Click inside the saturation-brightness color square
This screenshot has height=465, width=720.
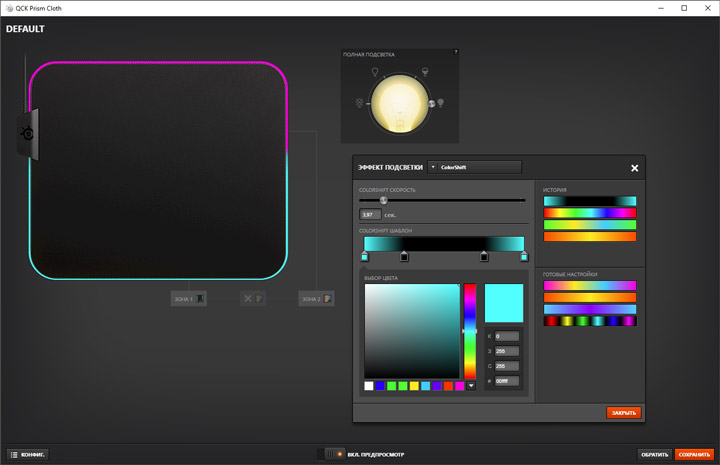pyautogui.click(x=412, y=331)
